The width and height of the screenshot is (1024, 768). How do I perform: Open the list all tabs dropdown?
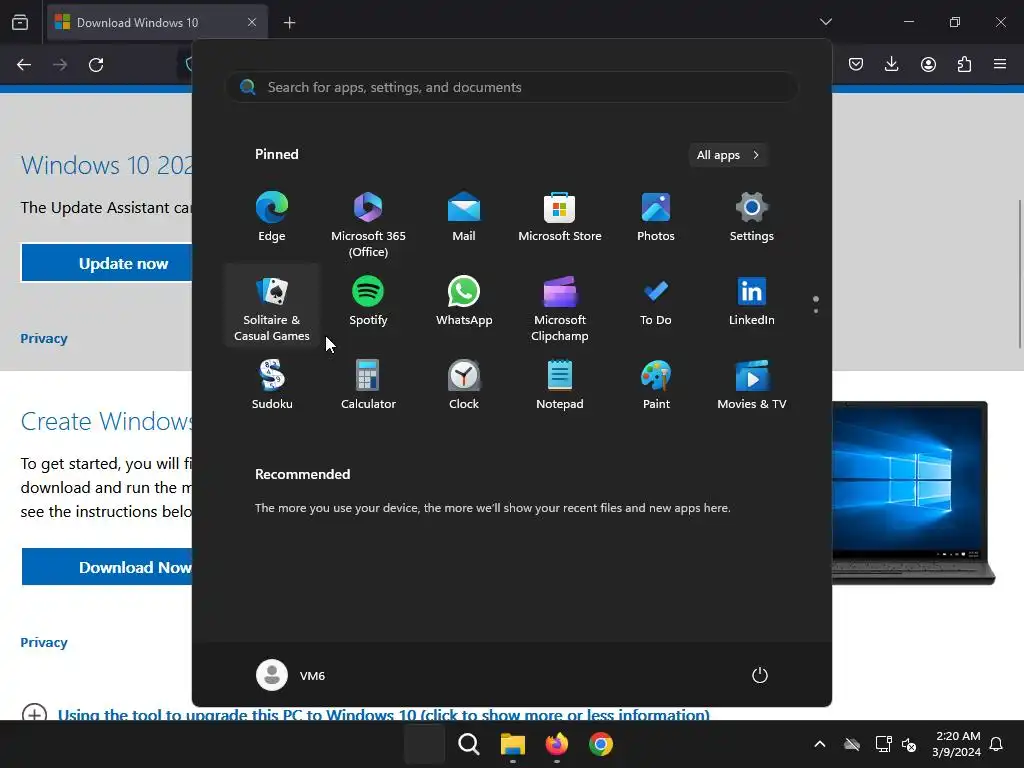click(826, 22)
